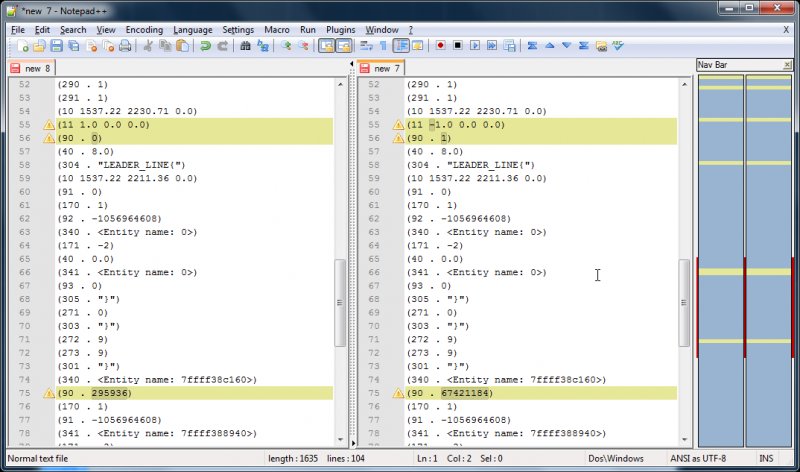Viewport: 800px width, 472px height.
Task: Open the Plugins menu
Action: click(x=340, y=30)
